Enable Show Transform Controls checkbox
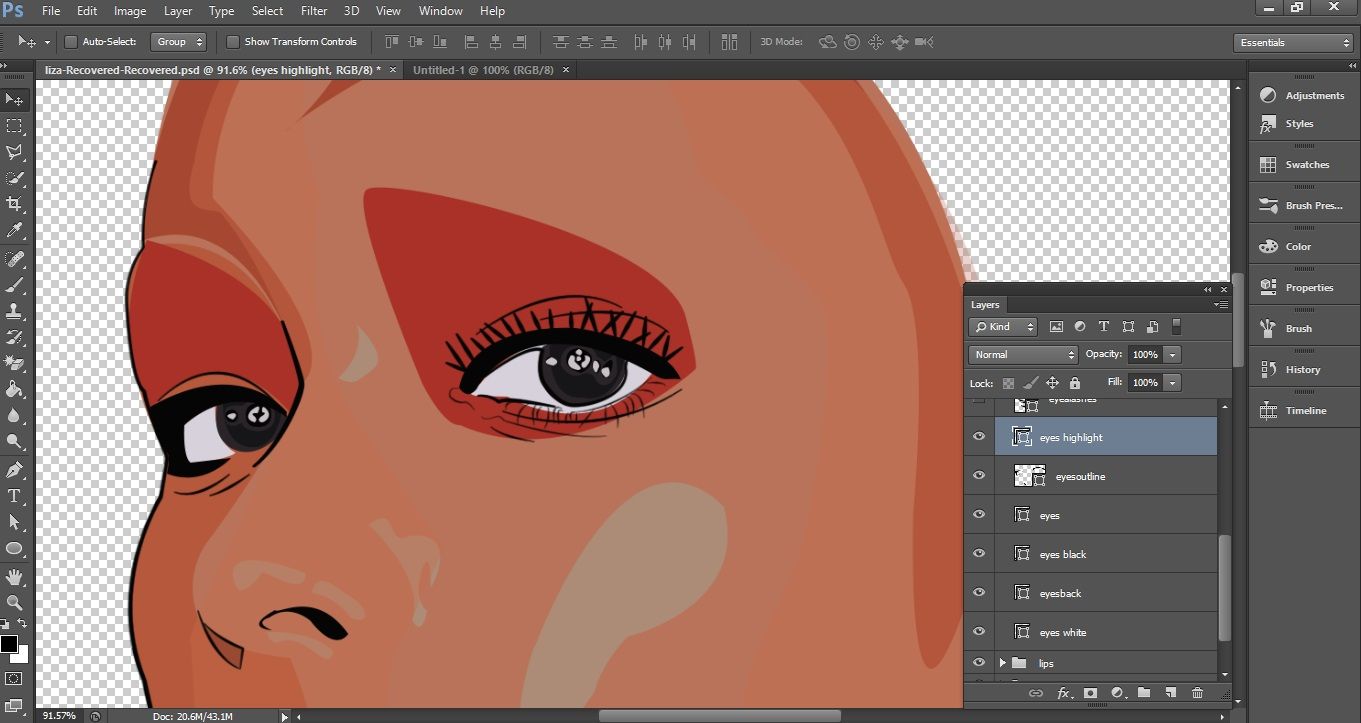Screen dimensions: 1361x723 [x=233, y=42]
